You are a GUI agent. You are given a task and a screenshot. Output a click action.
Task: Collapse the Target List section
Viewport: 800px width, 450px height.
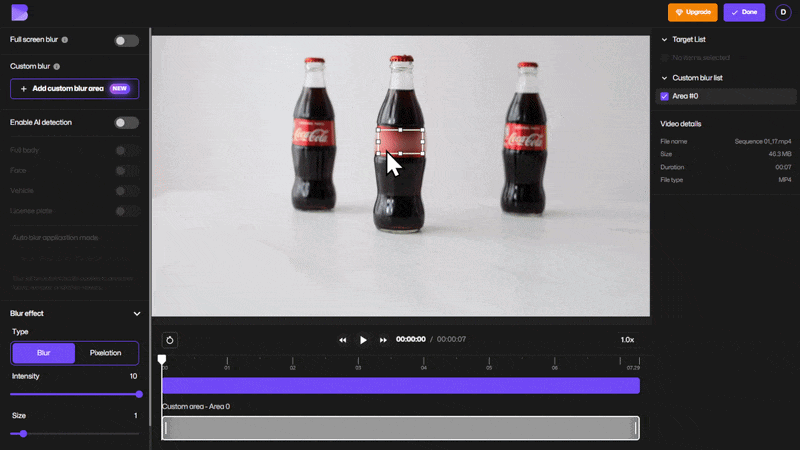[x=664, y=39]
